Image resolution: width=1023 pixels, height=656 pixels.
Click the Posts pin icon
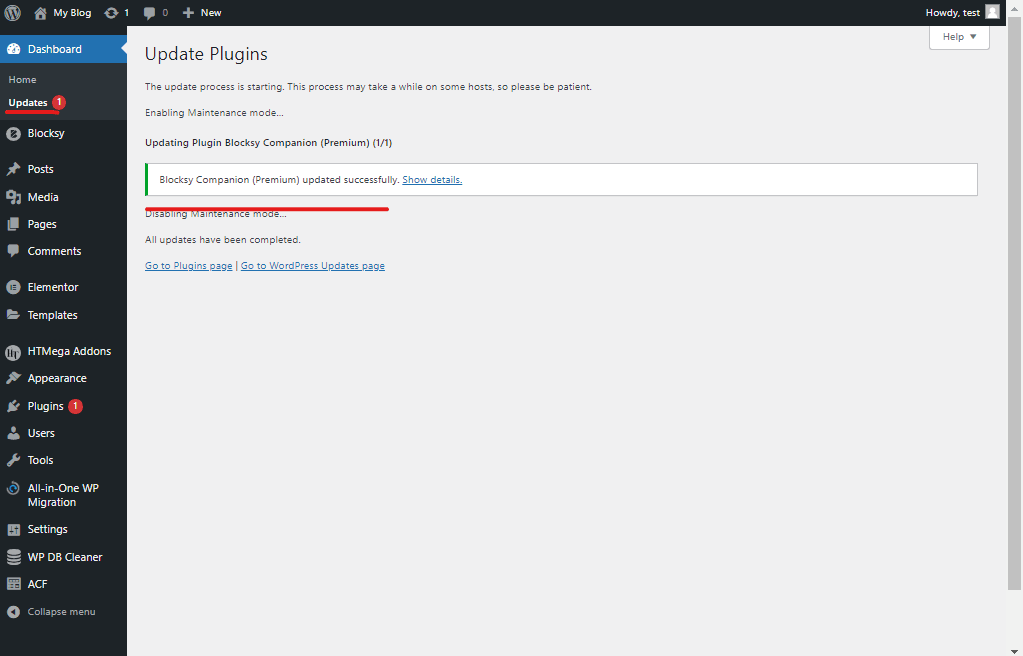13,169
